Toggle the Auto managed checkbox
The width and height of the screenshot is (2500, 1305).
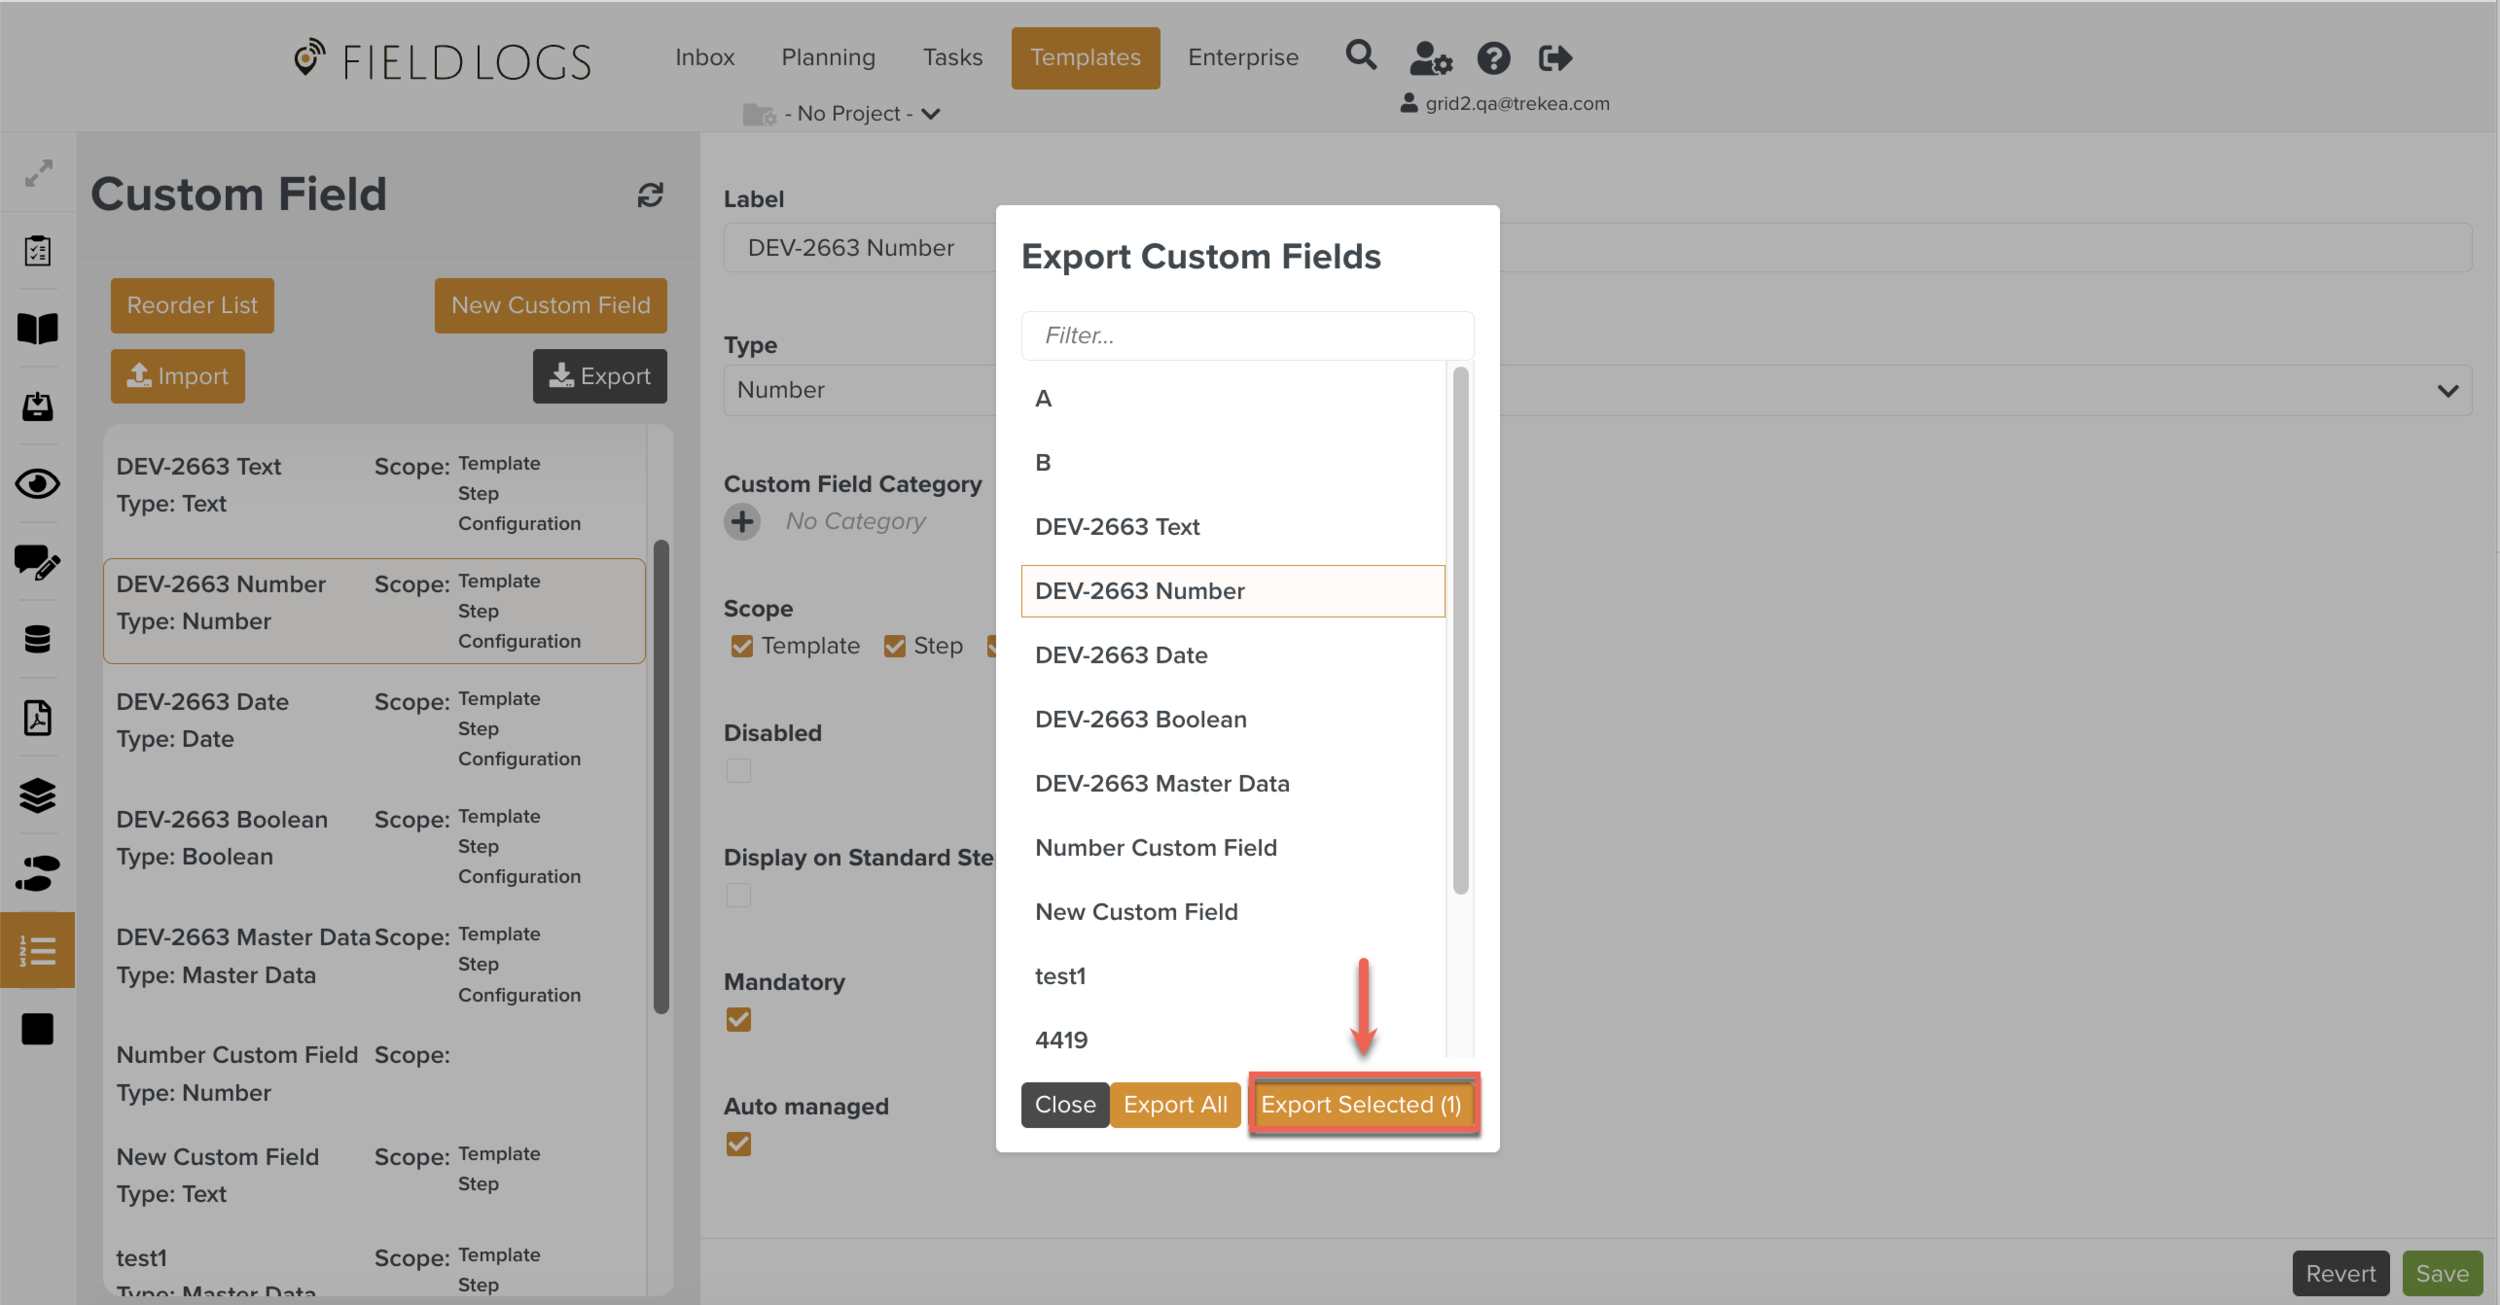click(x=739, y=1143)
